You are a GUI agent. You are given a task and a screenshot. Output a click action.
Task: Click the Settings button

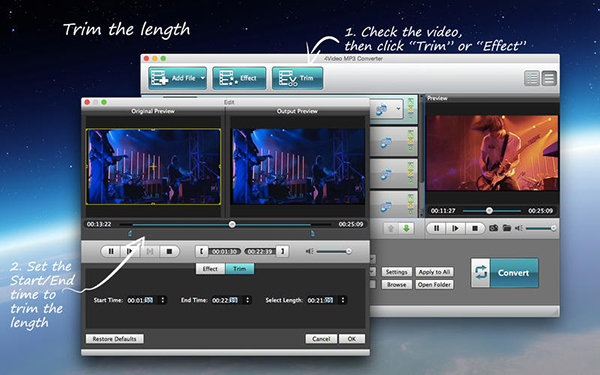[x=396, y=272]
